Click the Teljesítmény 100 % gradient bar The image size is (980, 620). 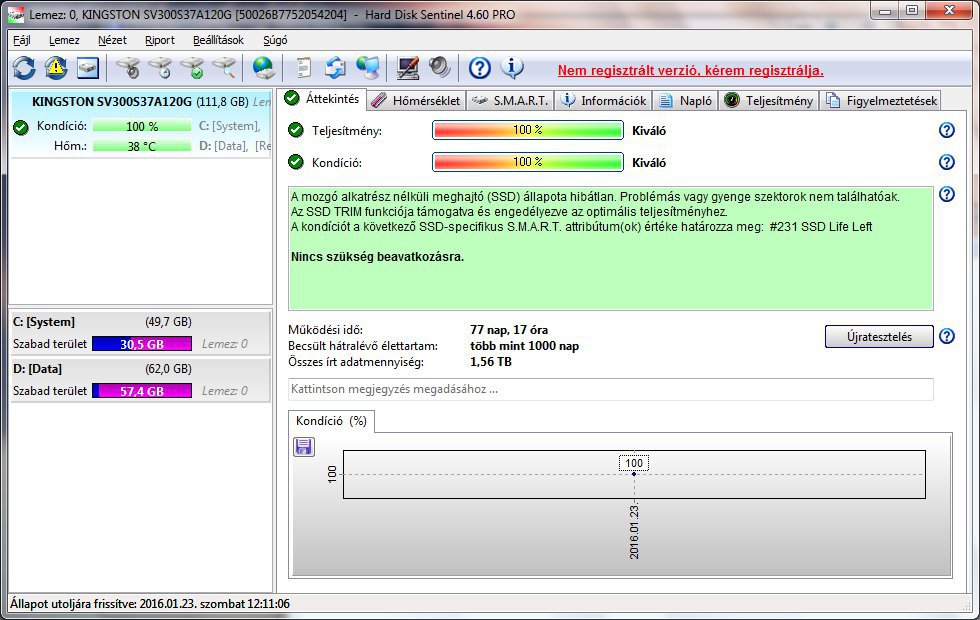528,130
